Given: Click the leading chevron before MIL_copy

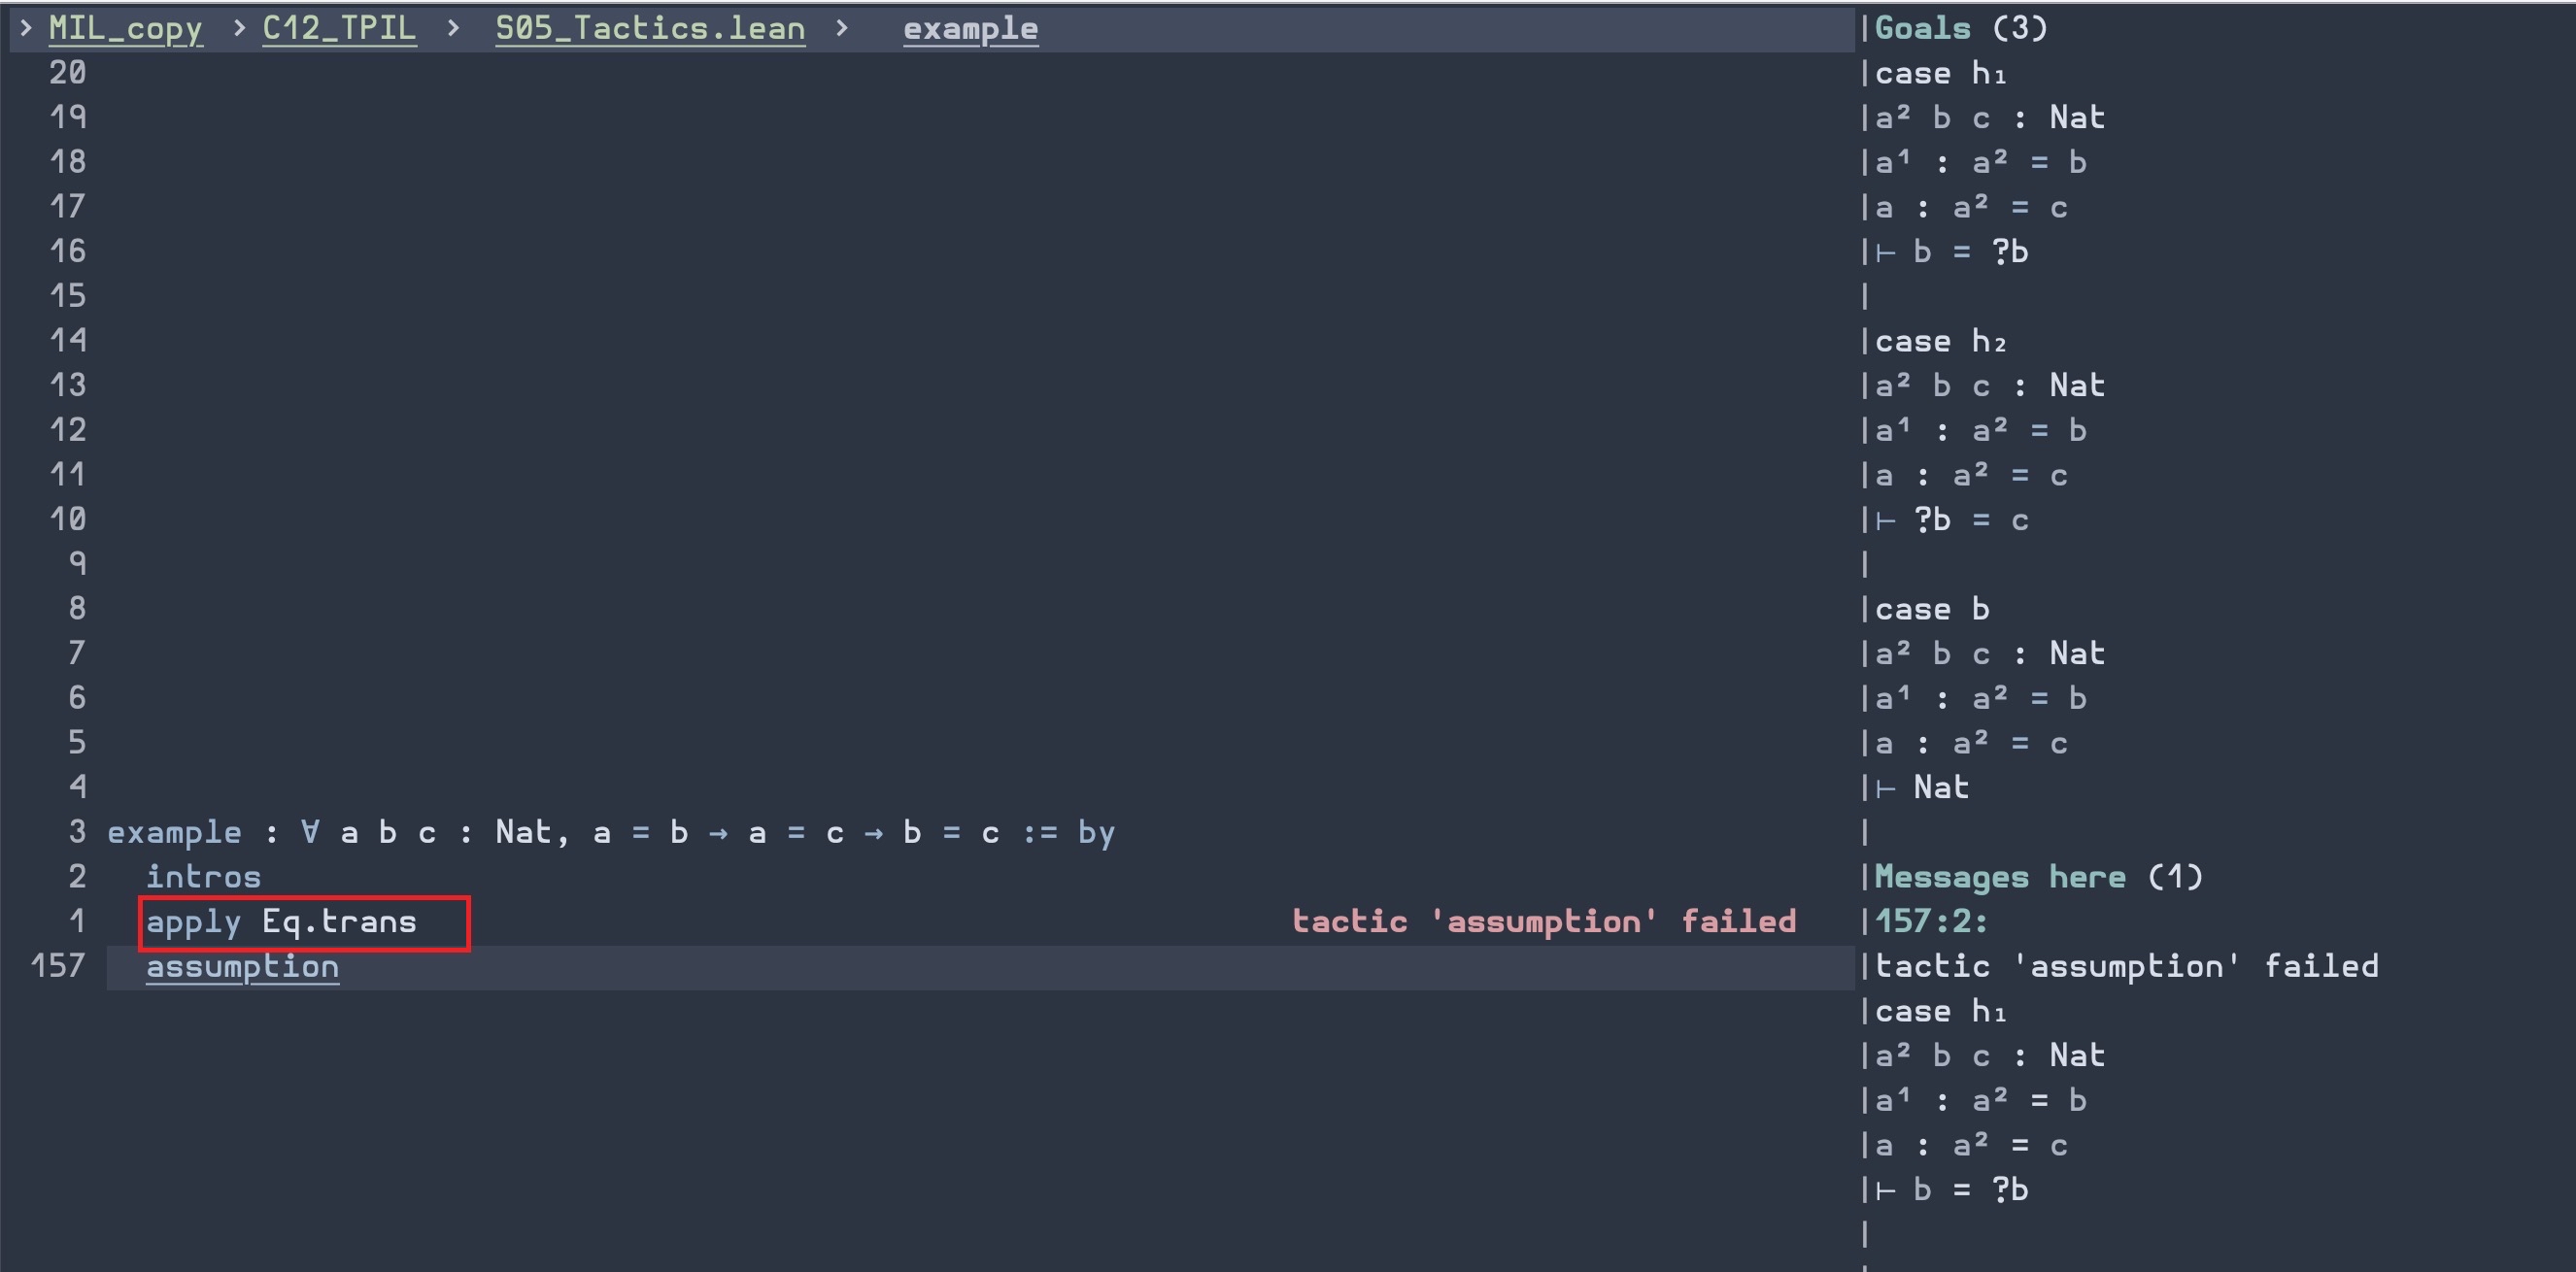Looking at the screenshot, I should click(x=25, y=28).
